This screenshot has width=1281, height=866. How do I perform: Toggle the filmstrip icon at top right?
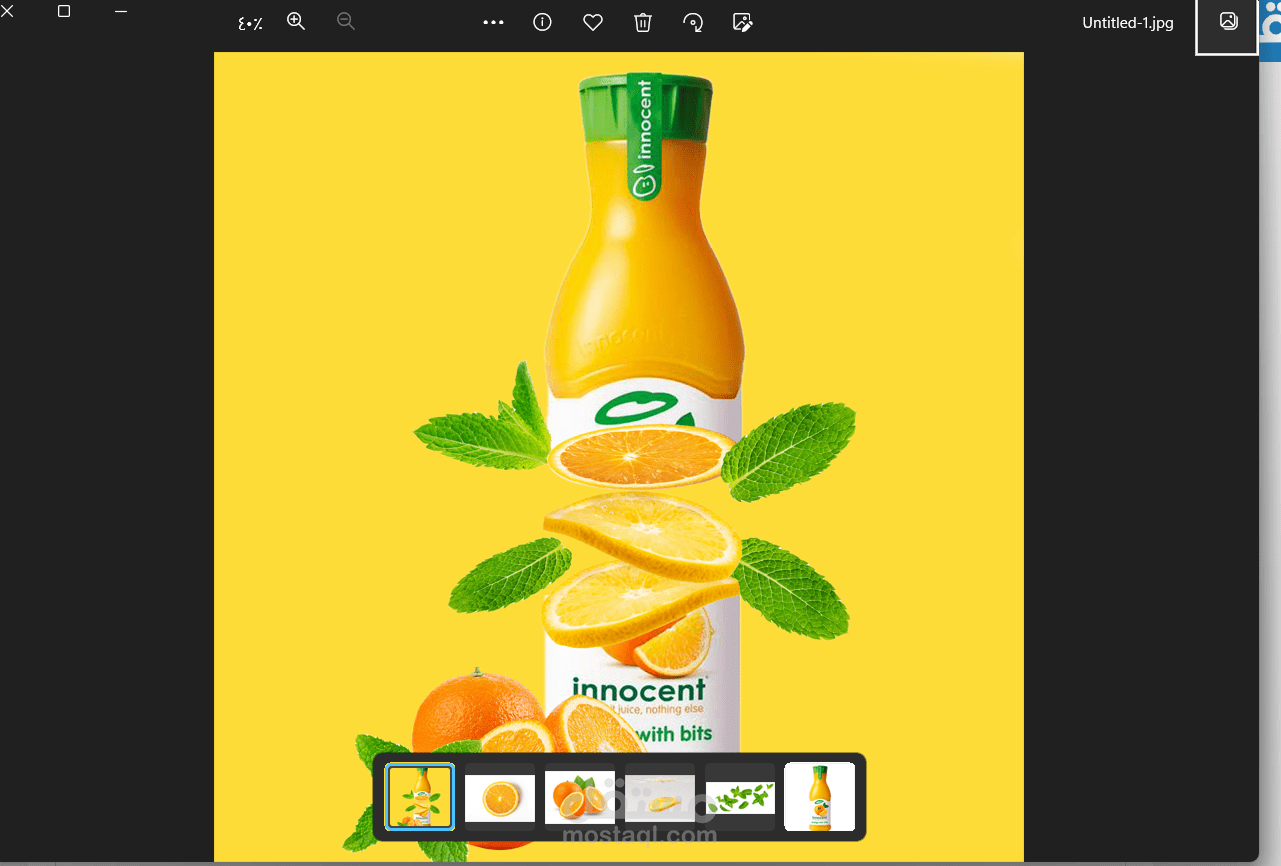coord(1228,22)
